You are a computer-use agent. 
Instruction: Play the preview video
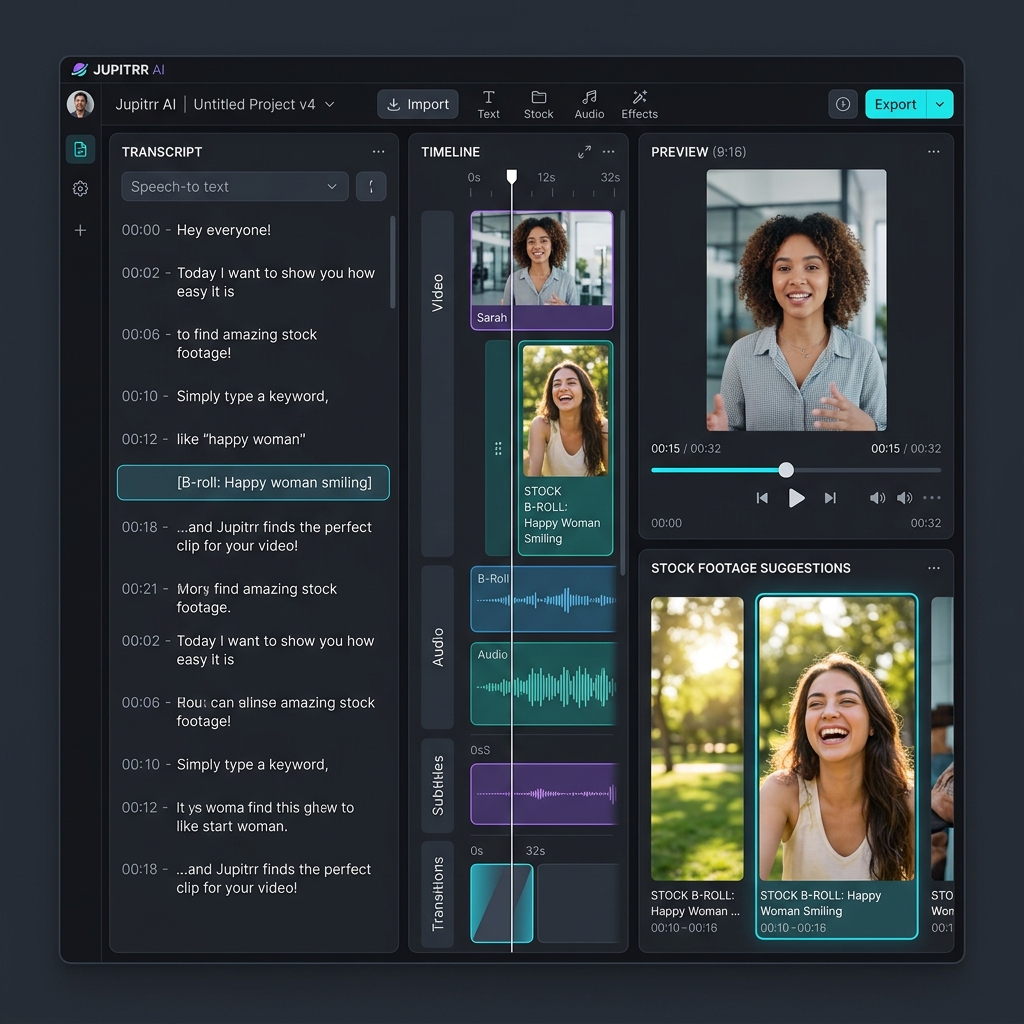(x=796, y=498)
